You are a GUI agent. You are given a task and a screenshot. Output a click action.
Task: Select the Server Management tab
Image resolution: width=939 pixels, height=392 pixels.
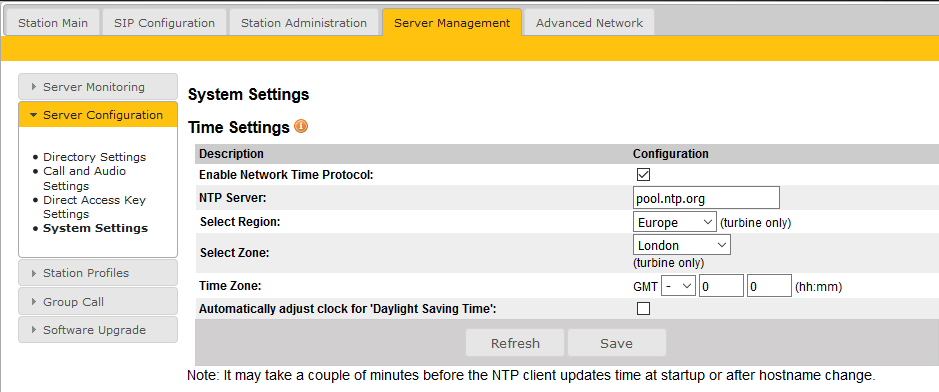[x=452, y=23]
